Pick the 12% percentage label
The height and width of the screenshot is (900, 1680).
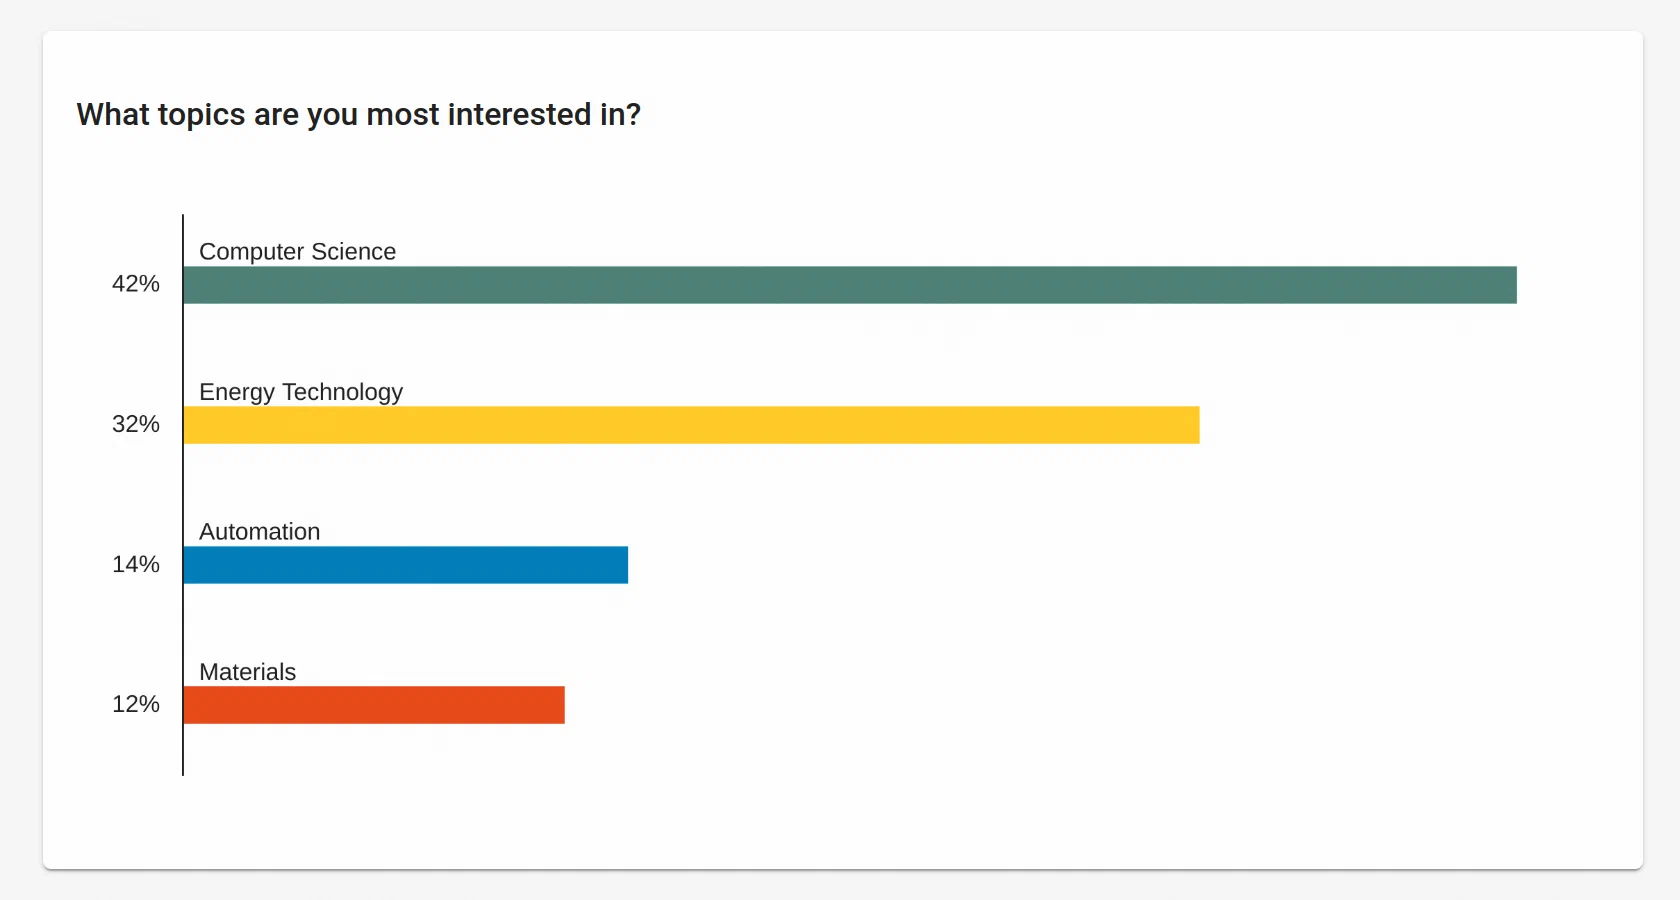[x=136, y=704]
